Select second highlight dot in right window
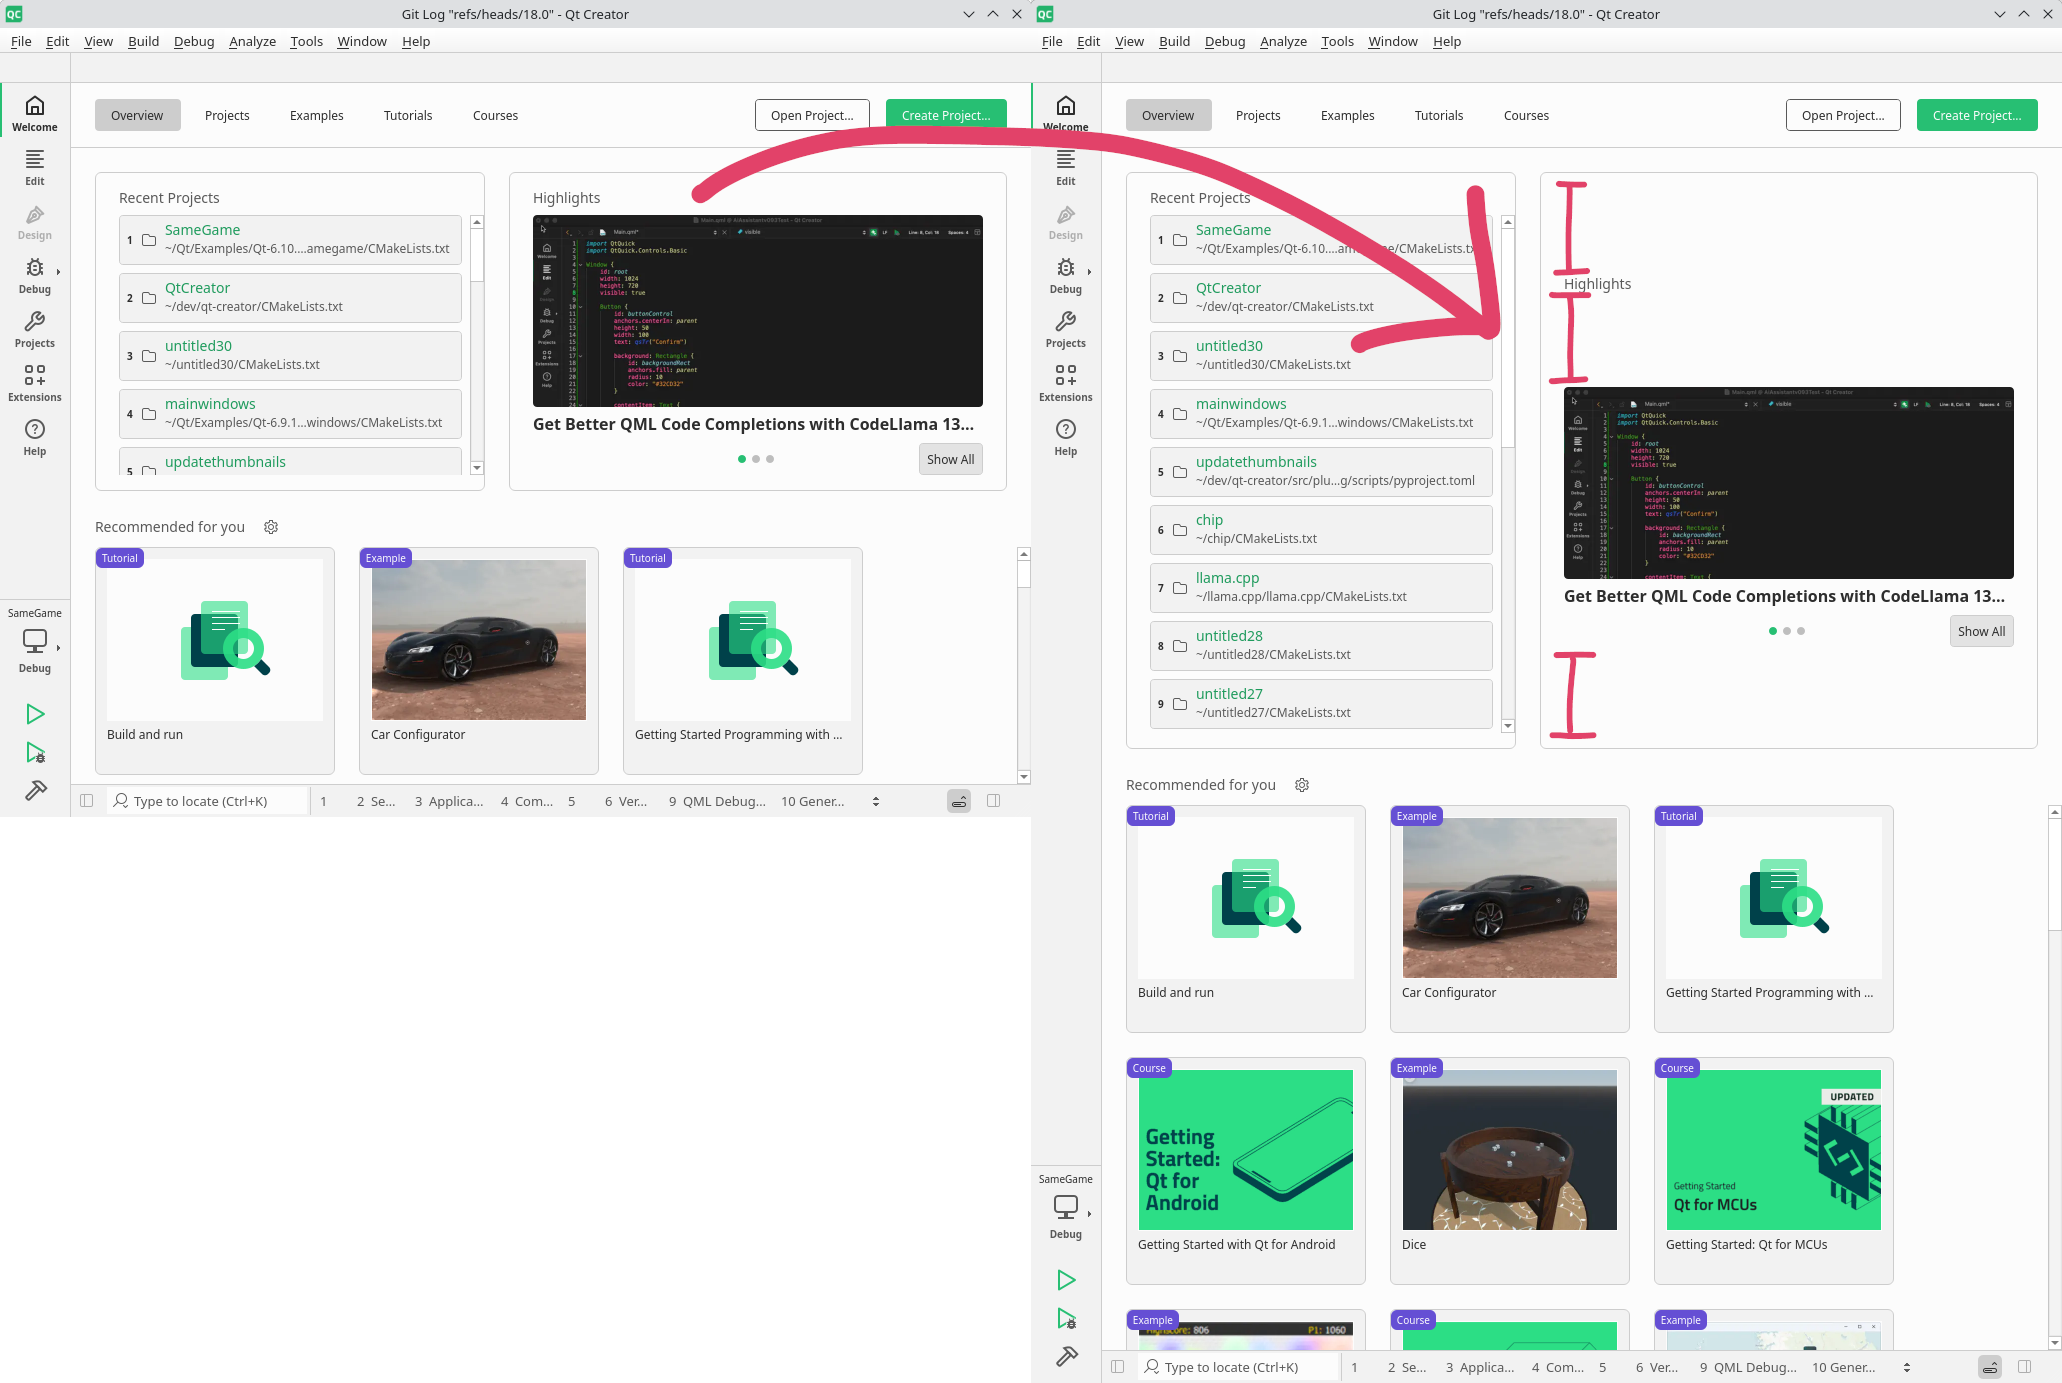The height and width of the screenshot is (1383, 2062). [x=1787, y=631]
